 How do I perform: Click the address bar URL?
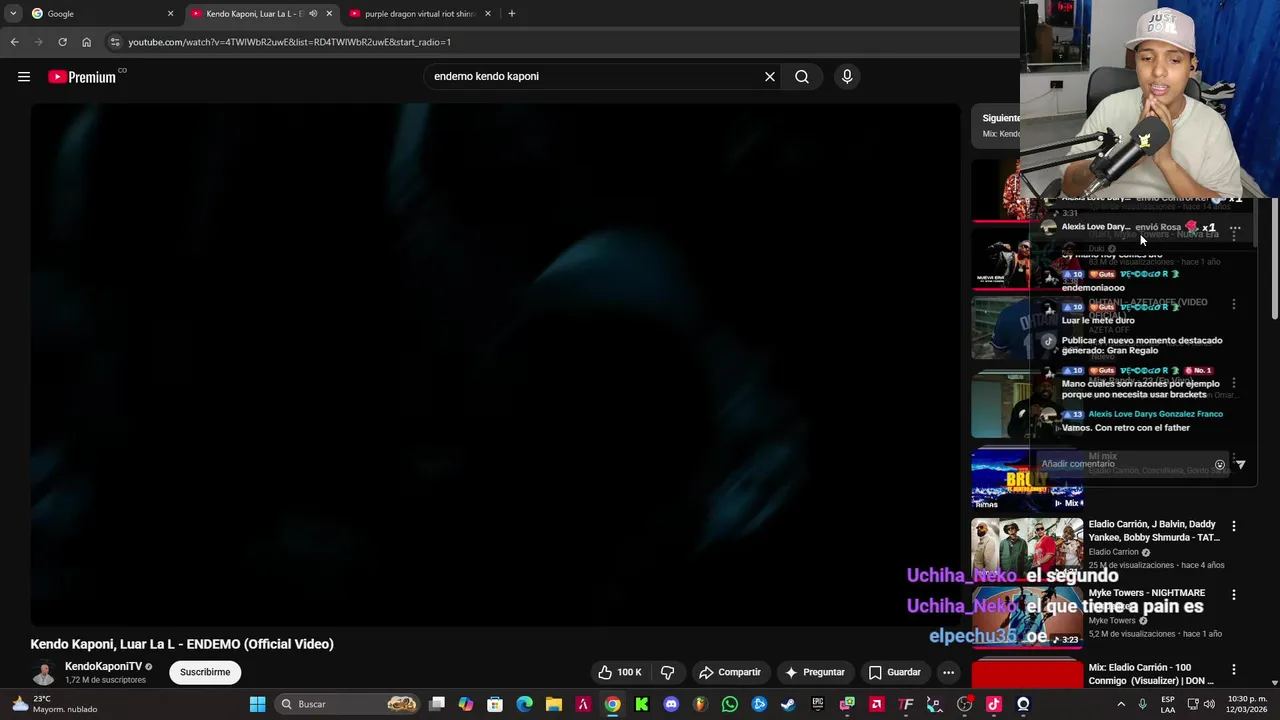pyautogui.click(x=289, y=42)
